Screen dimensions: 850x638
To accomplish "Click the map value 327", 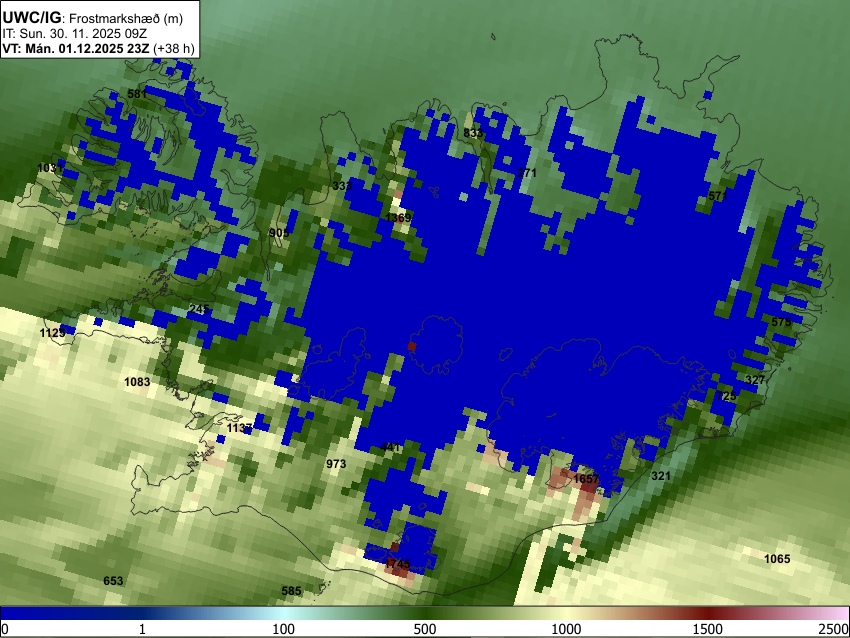I will click(755, 380).
